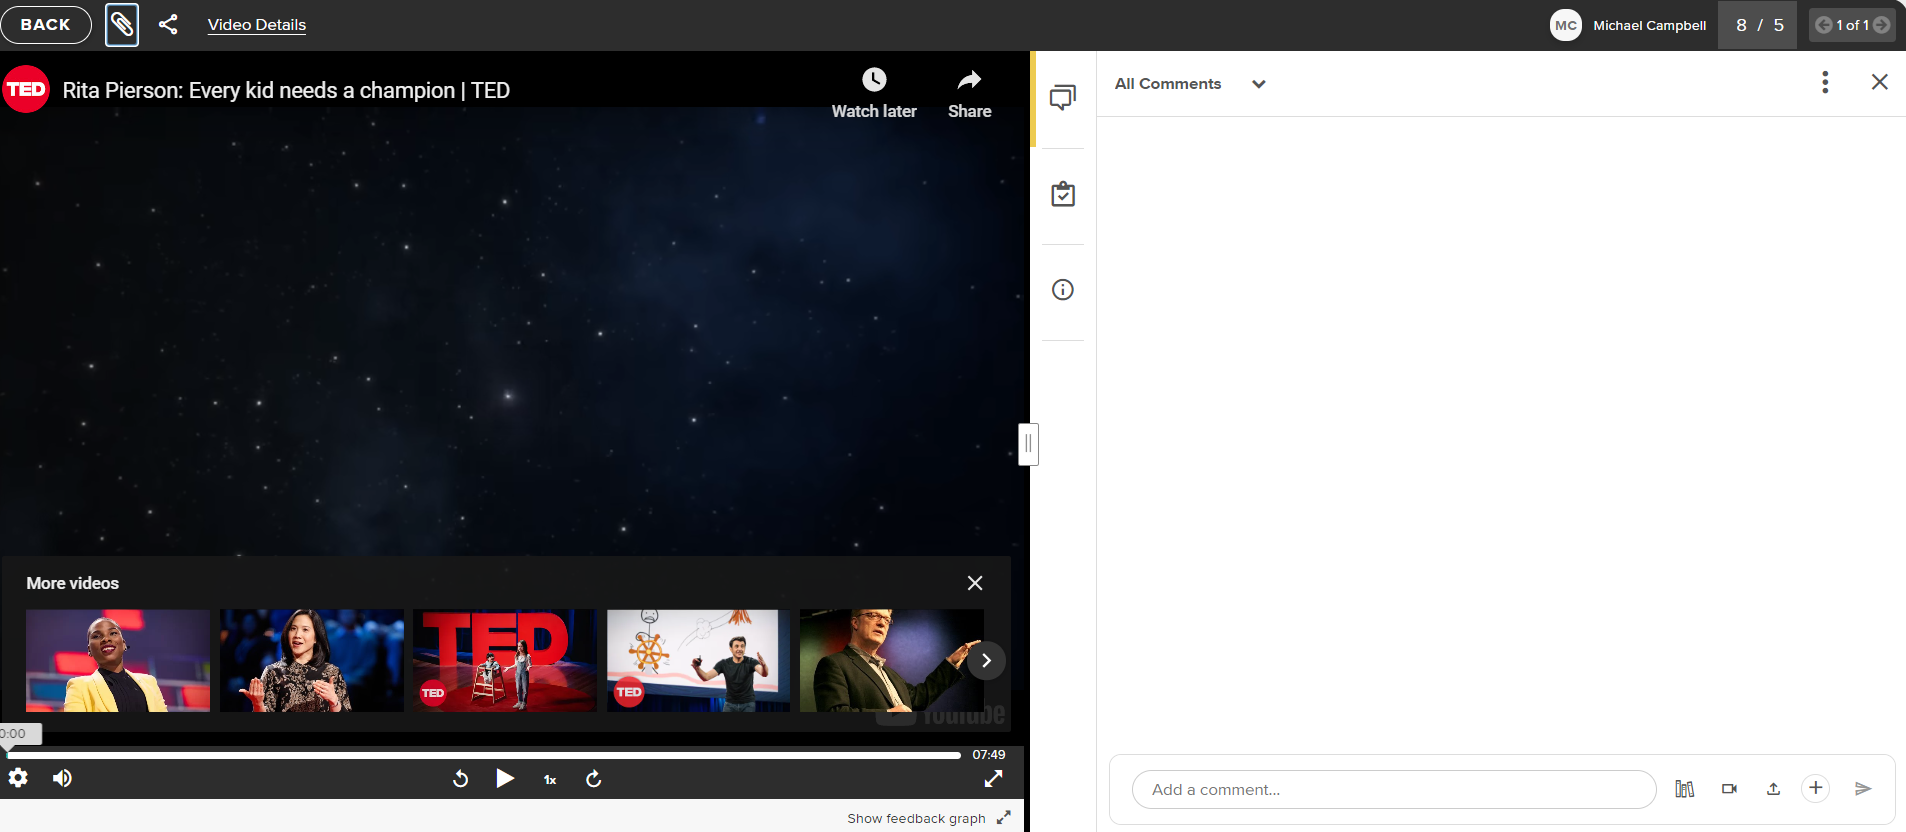Open the big red TED letters thumbnail
1906x832 pixels.
pos(505,661)
